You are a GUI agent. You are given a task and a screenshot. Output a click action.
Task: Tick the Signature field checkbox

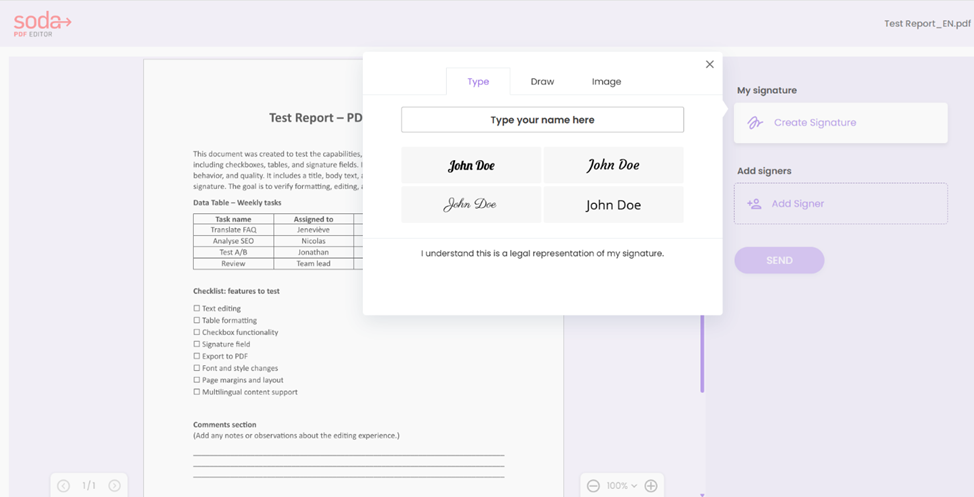196,344
